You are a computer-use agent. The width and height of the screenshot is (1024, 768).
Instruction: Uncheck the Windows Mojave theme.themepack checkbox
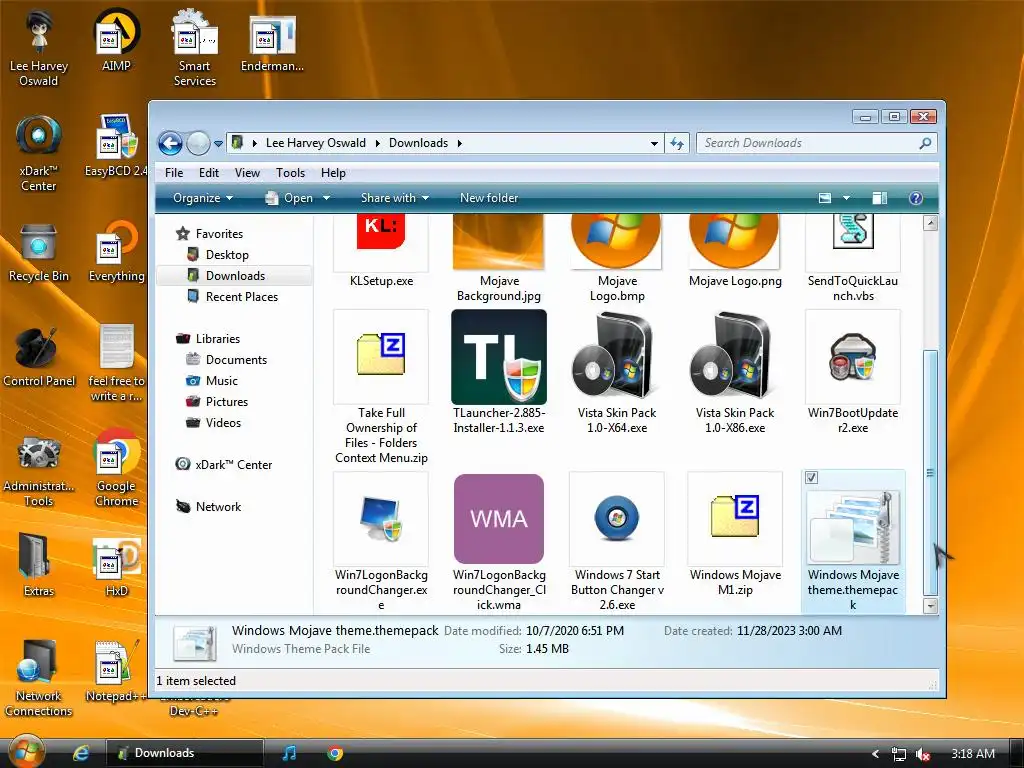coord(811,477)
